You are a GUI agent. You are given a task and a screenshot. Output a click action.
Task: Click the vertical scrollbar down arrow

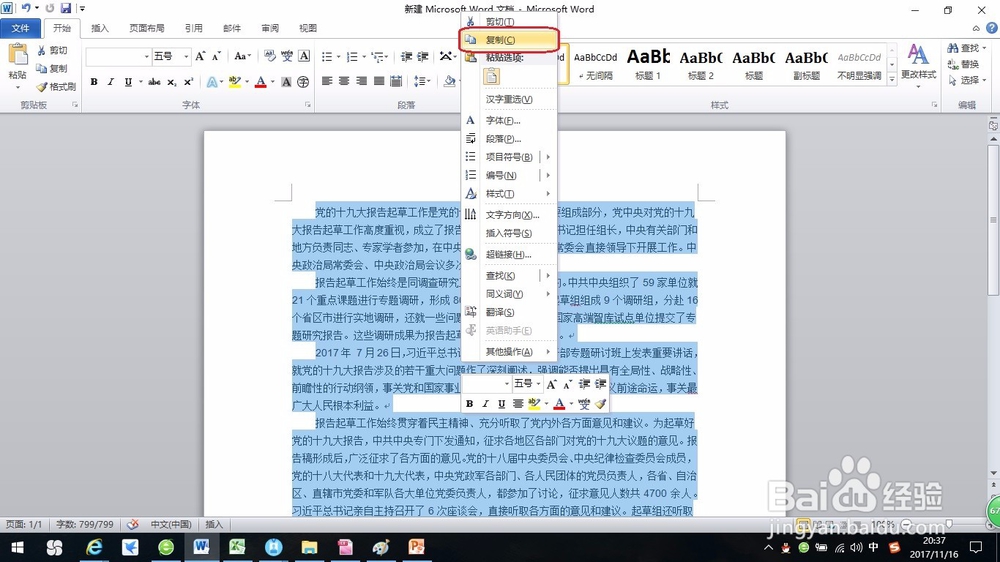(x=994, y=473)
